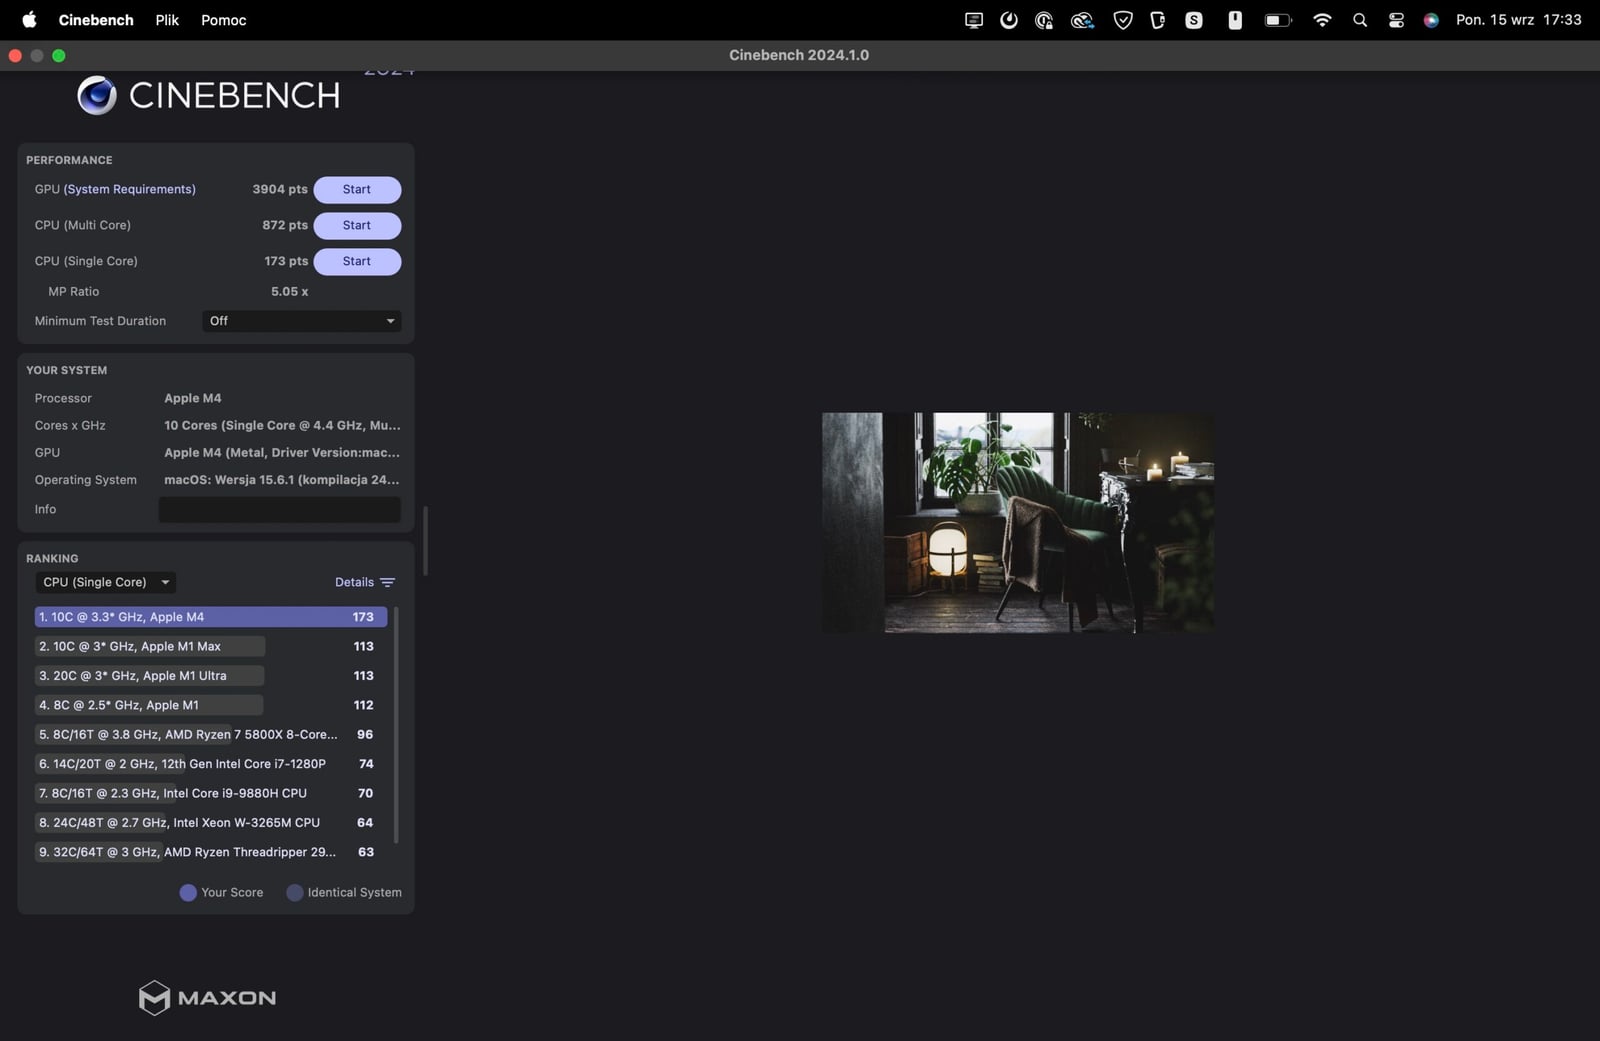Click the Bitwarden-style shield menu bar icon

point(1158,20)
